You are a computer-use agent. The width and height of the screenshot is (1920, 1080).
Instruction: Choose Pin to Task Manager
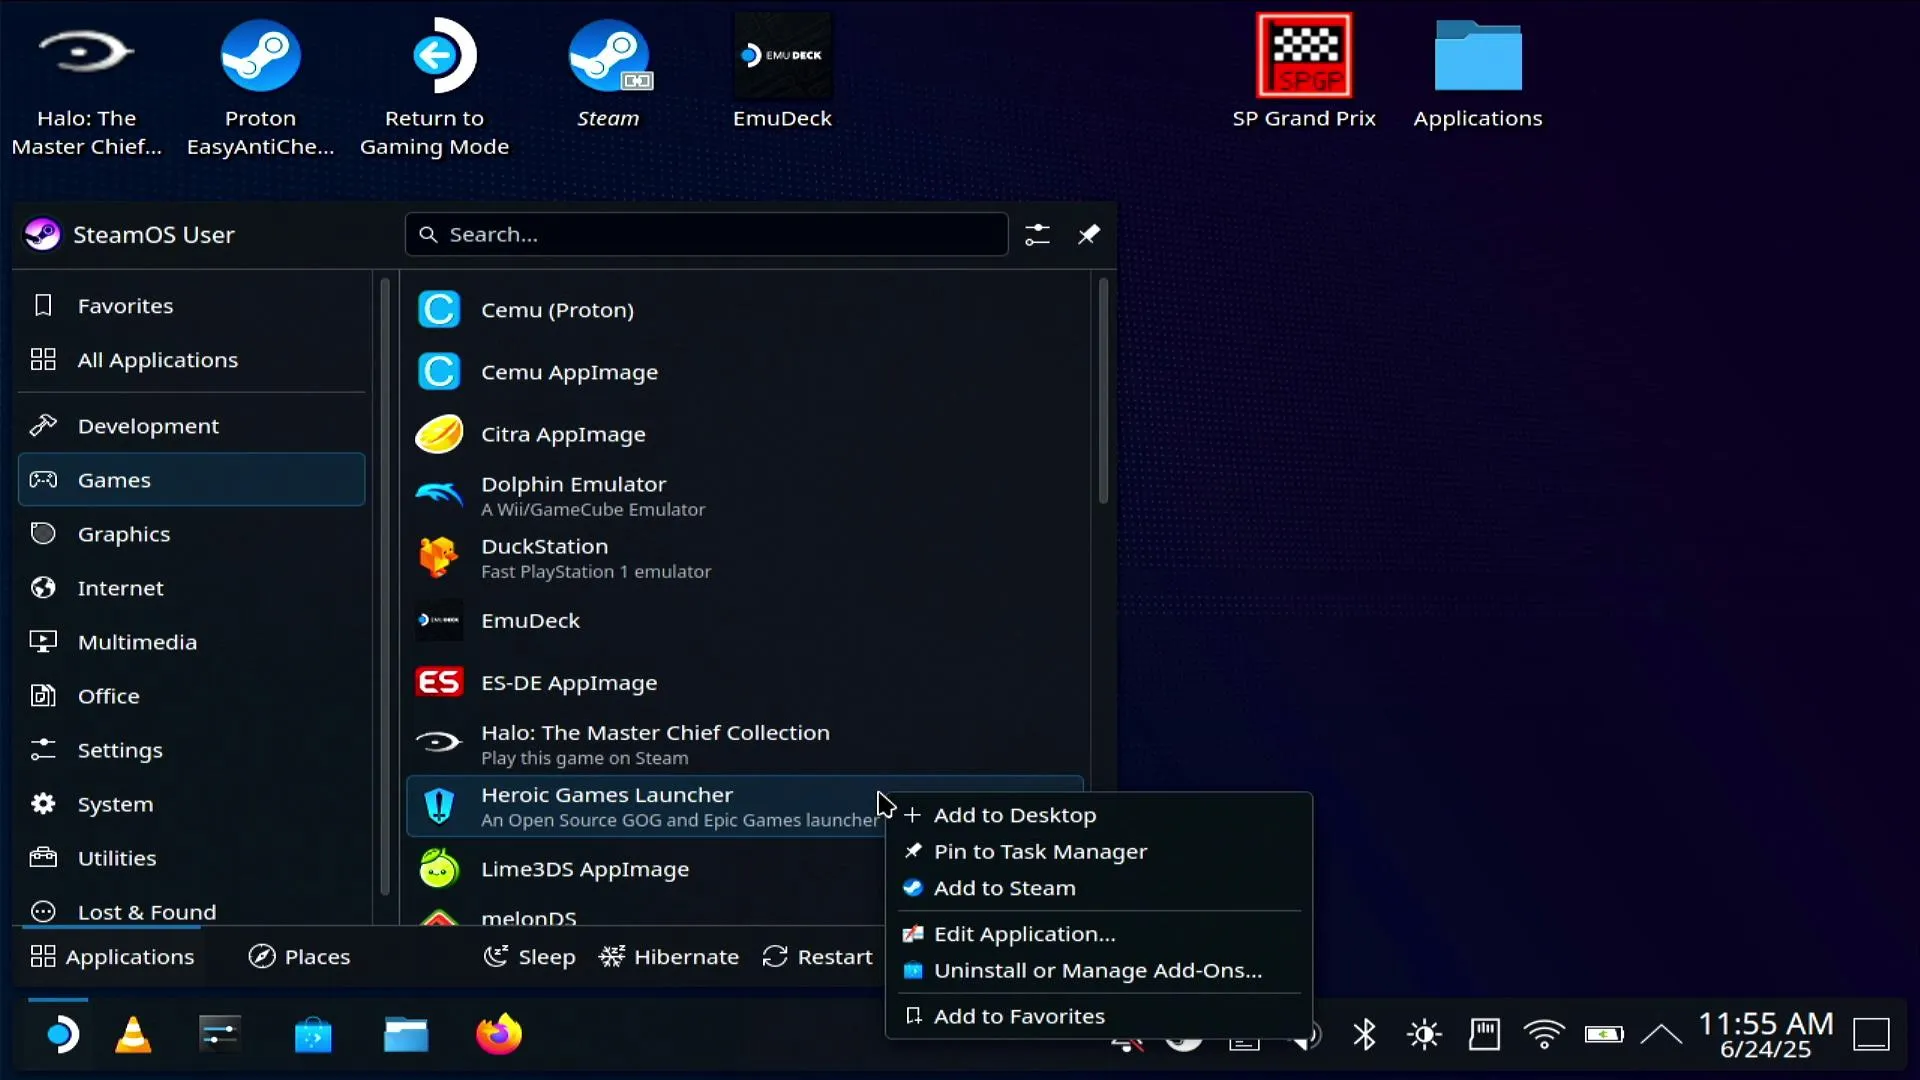coord(1099,852)
